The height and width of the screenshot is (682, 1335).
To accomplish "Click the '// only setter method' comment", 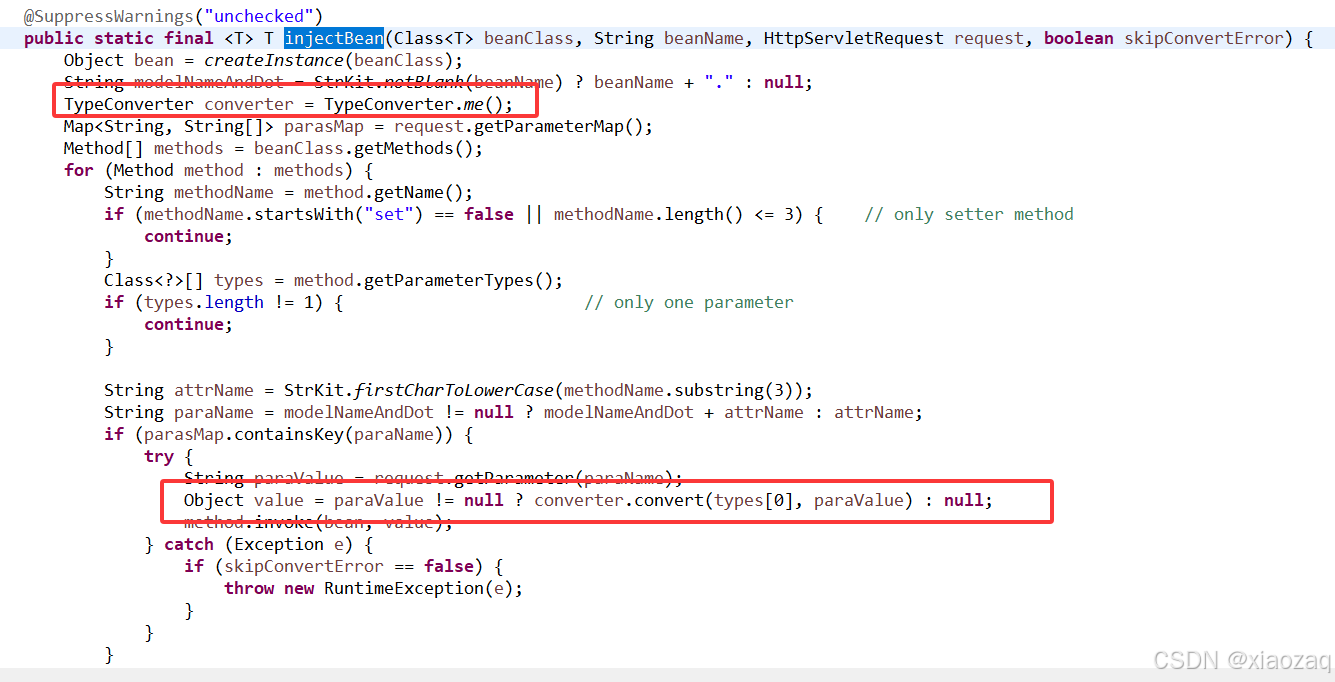I will pyautogui.click(x=969, y=214).
